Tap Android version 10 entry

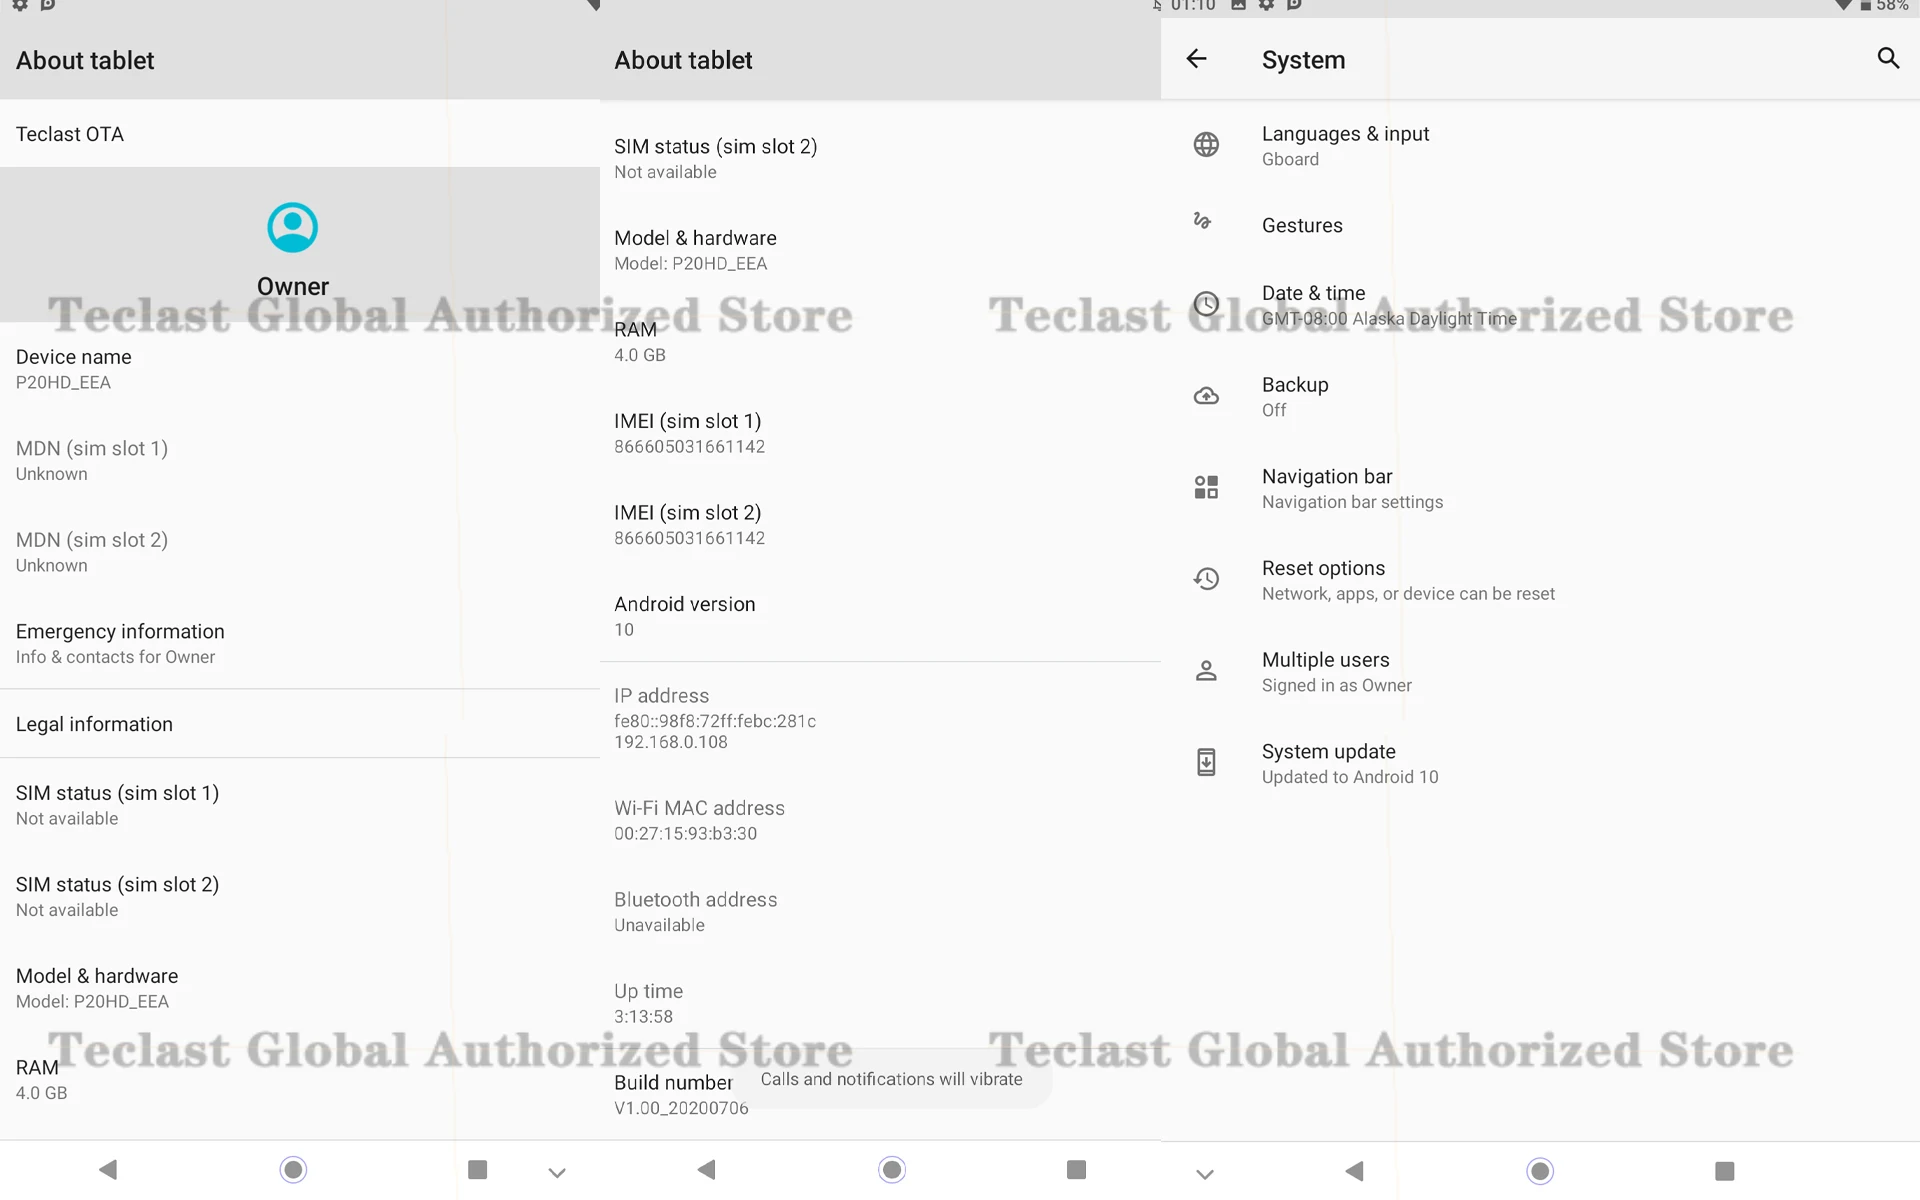click(685, 615)
